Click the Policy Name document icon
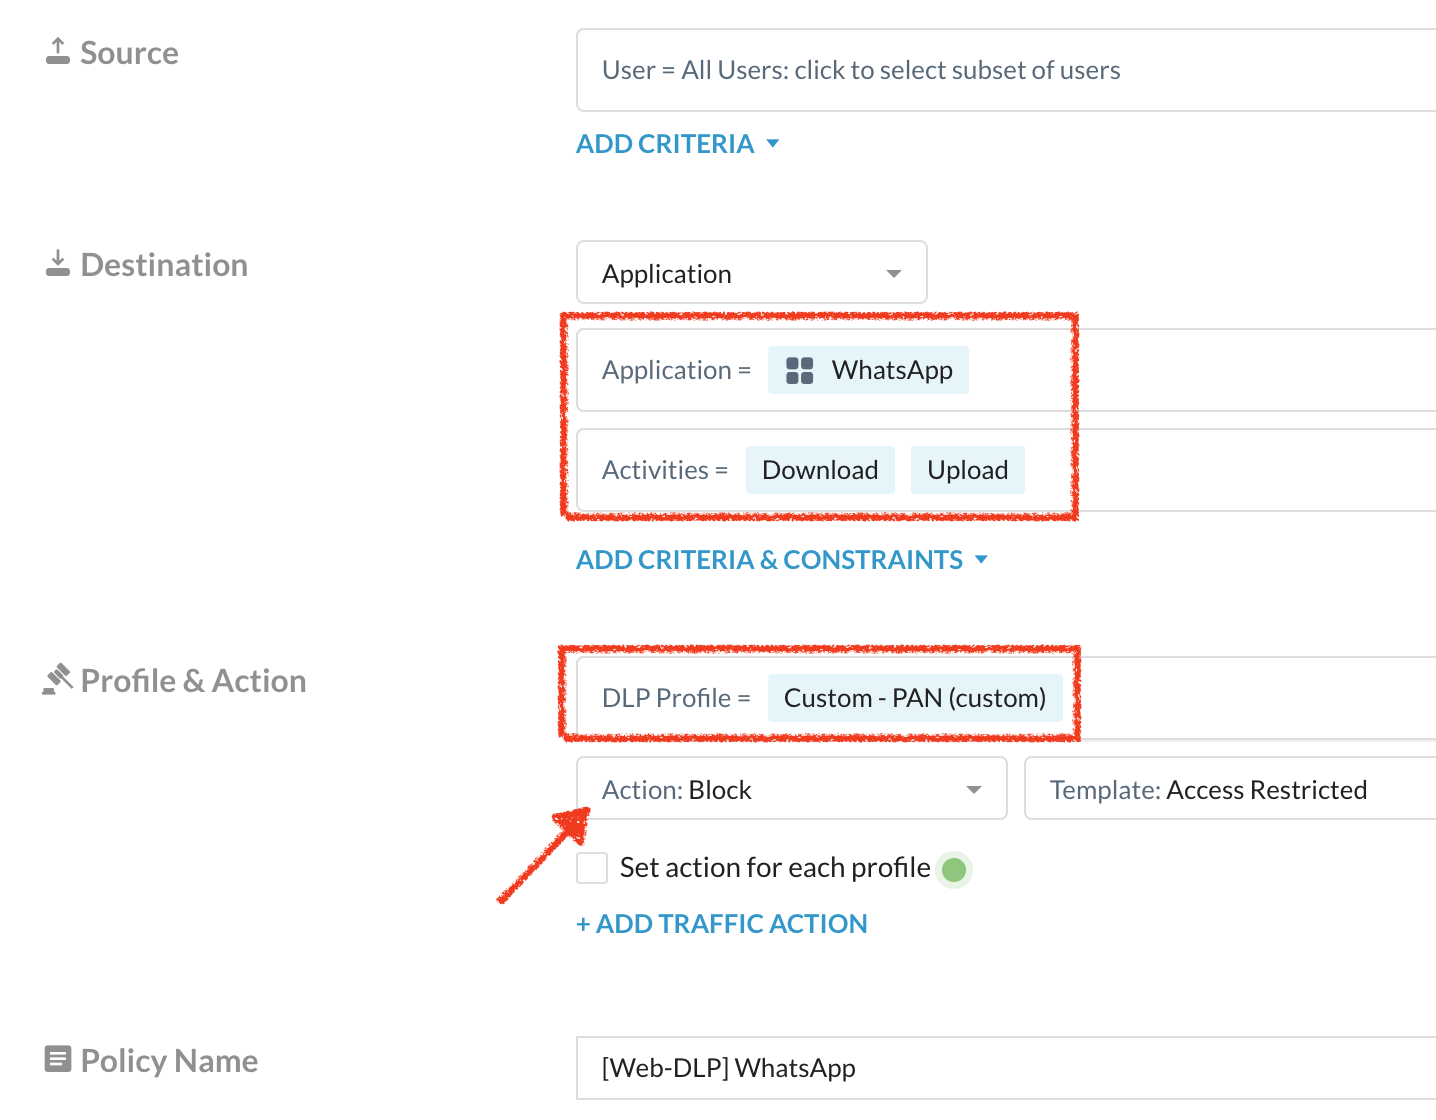This screenshot has height=1120, width=1436. (58, 1059)
